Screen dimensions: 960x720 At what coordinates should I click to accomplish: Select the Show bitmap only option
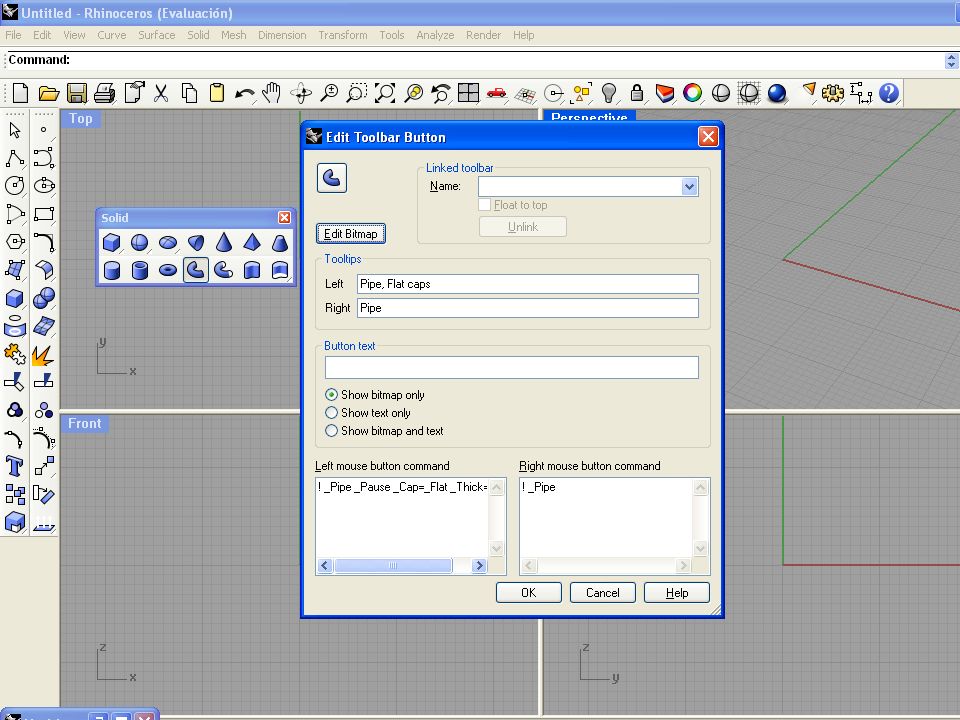331,395
